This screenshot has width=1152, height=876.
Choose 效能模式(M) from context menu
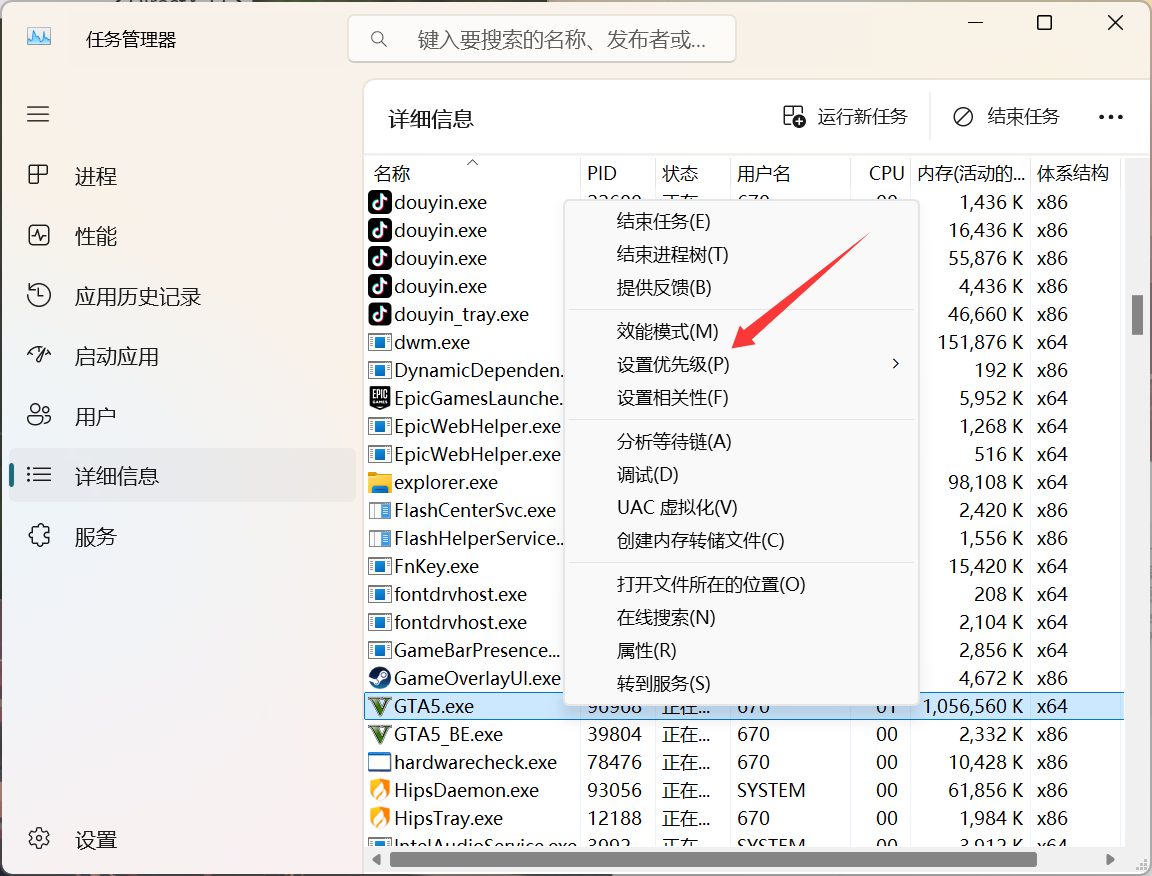(667, 331)
